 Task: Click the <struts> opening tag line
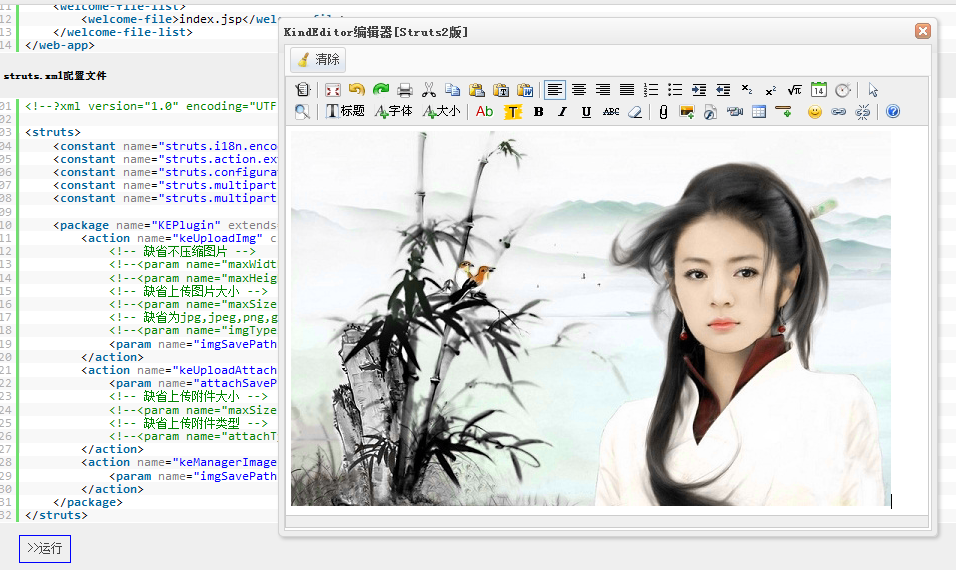pos(52,132)
